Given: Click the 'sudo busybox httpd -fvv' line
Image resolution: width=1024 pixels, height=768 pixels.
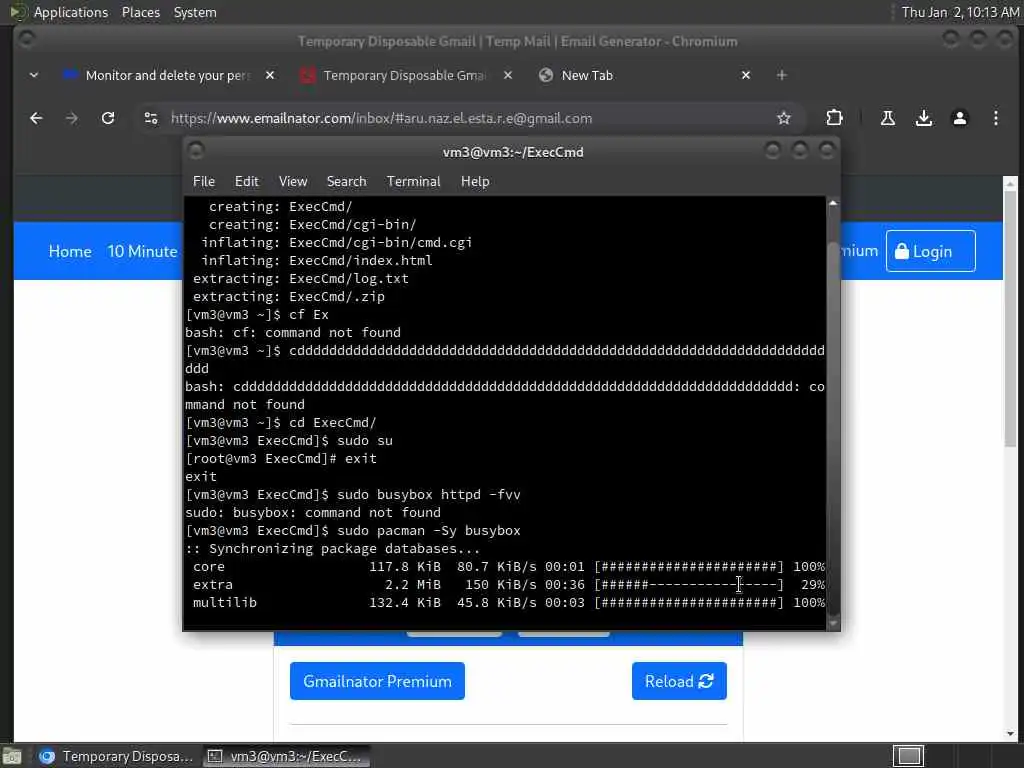Looking at the screenshot, I should (353, 494).
